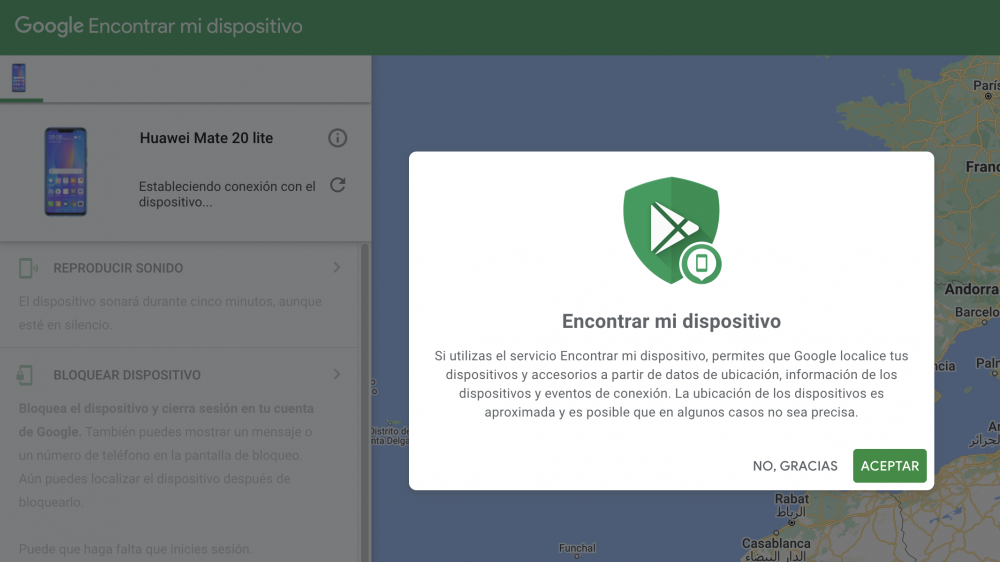Screen dimensions: 1000x562
Task: Click the Funchal label on the map
Action: pos(577,548)
